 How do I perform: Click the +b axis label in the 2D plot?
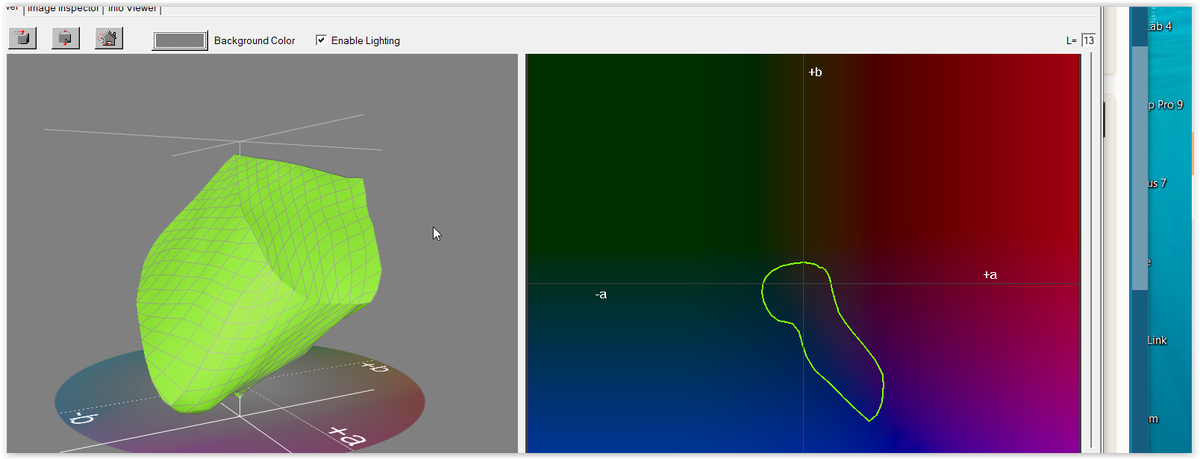tap(815, 73)
